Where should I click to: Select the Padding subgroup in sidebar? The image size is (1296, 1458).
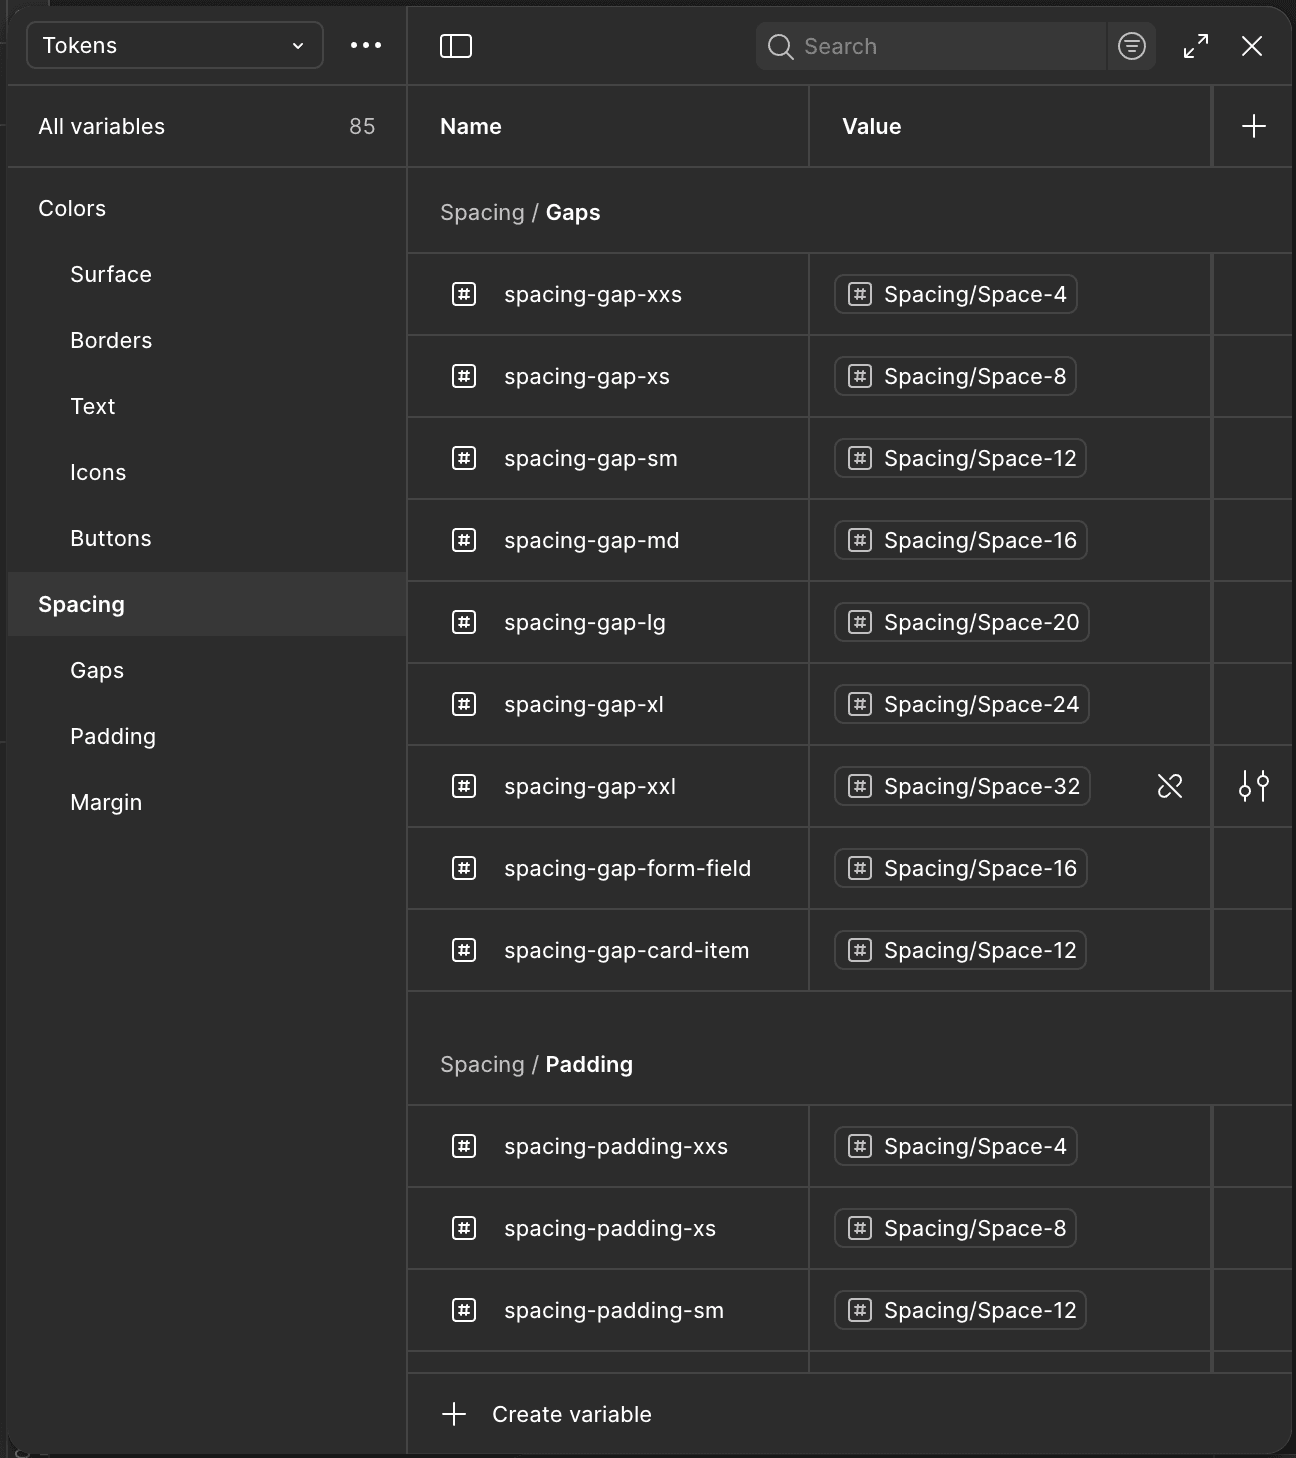[113, 736]
